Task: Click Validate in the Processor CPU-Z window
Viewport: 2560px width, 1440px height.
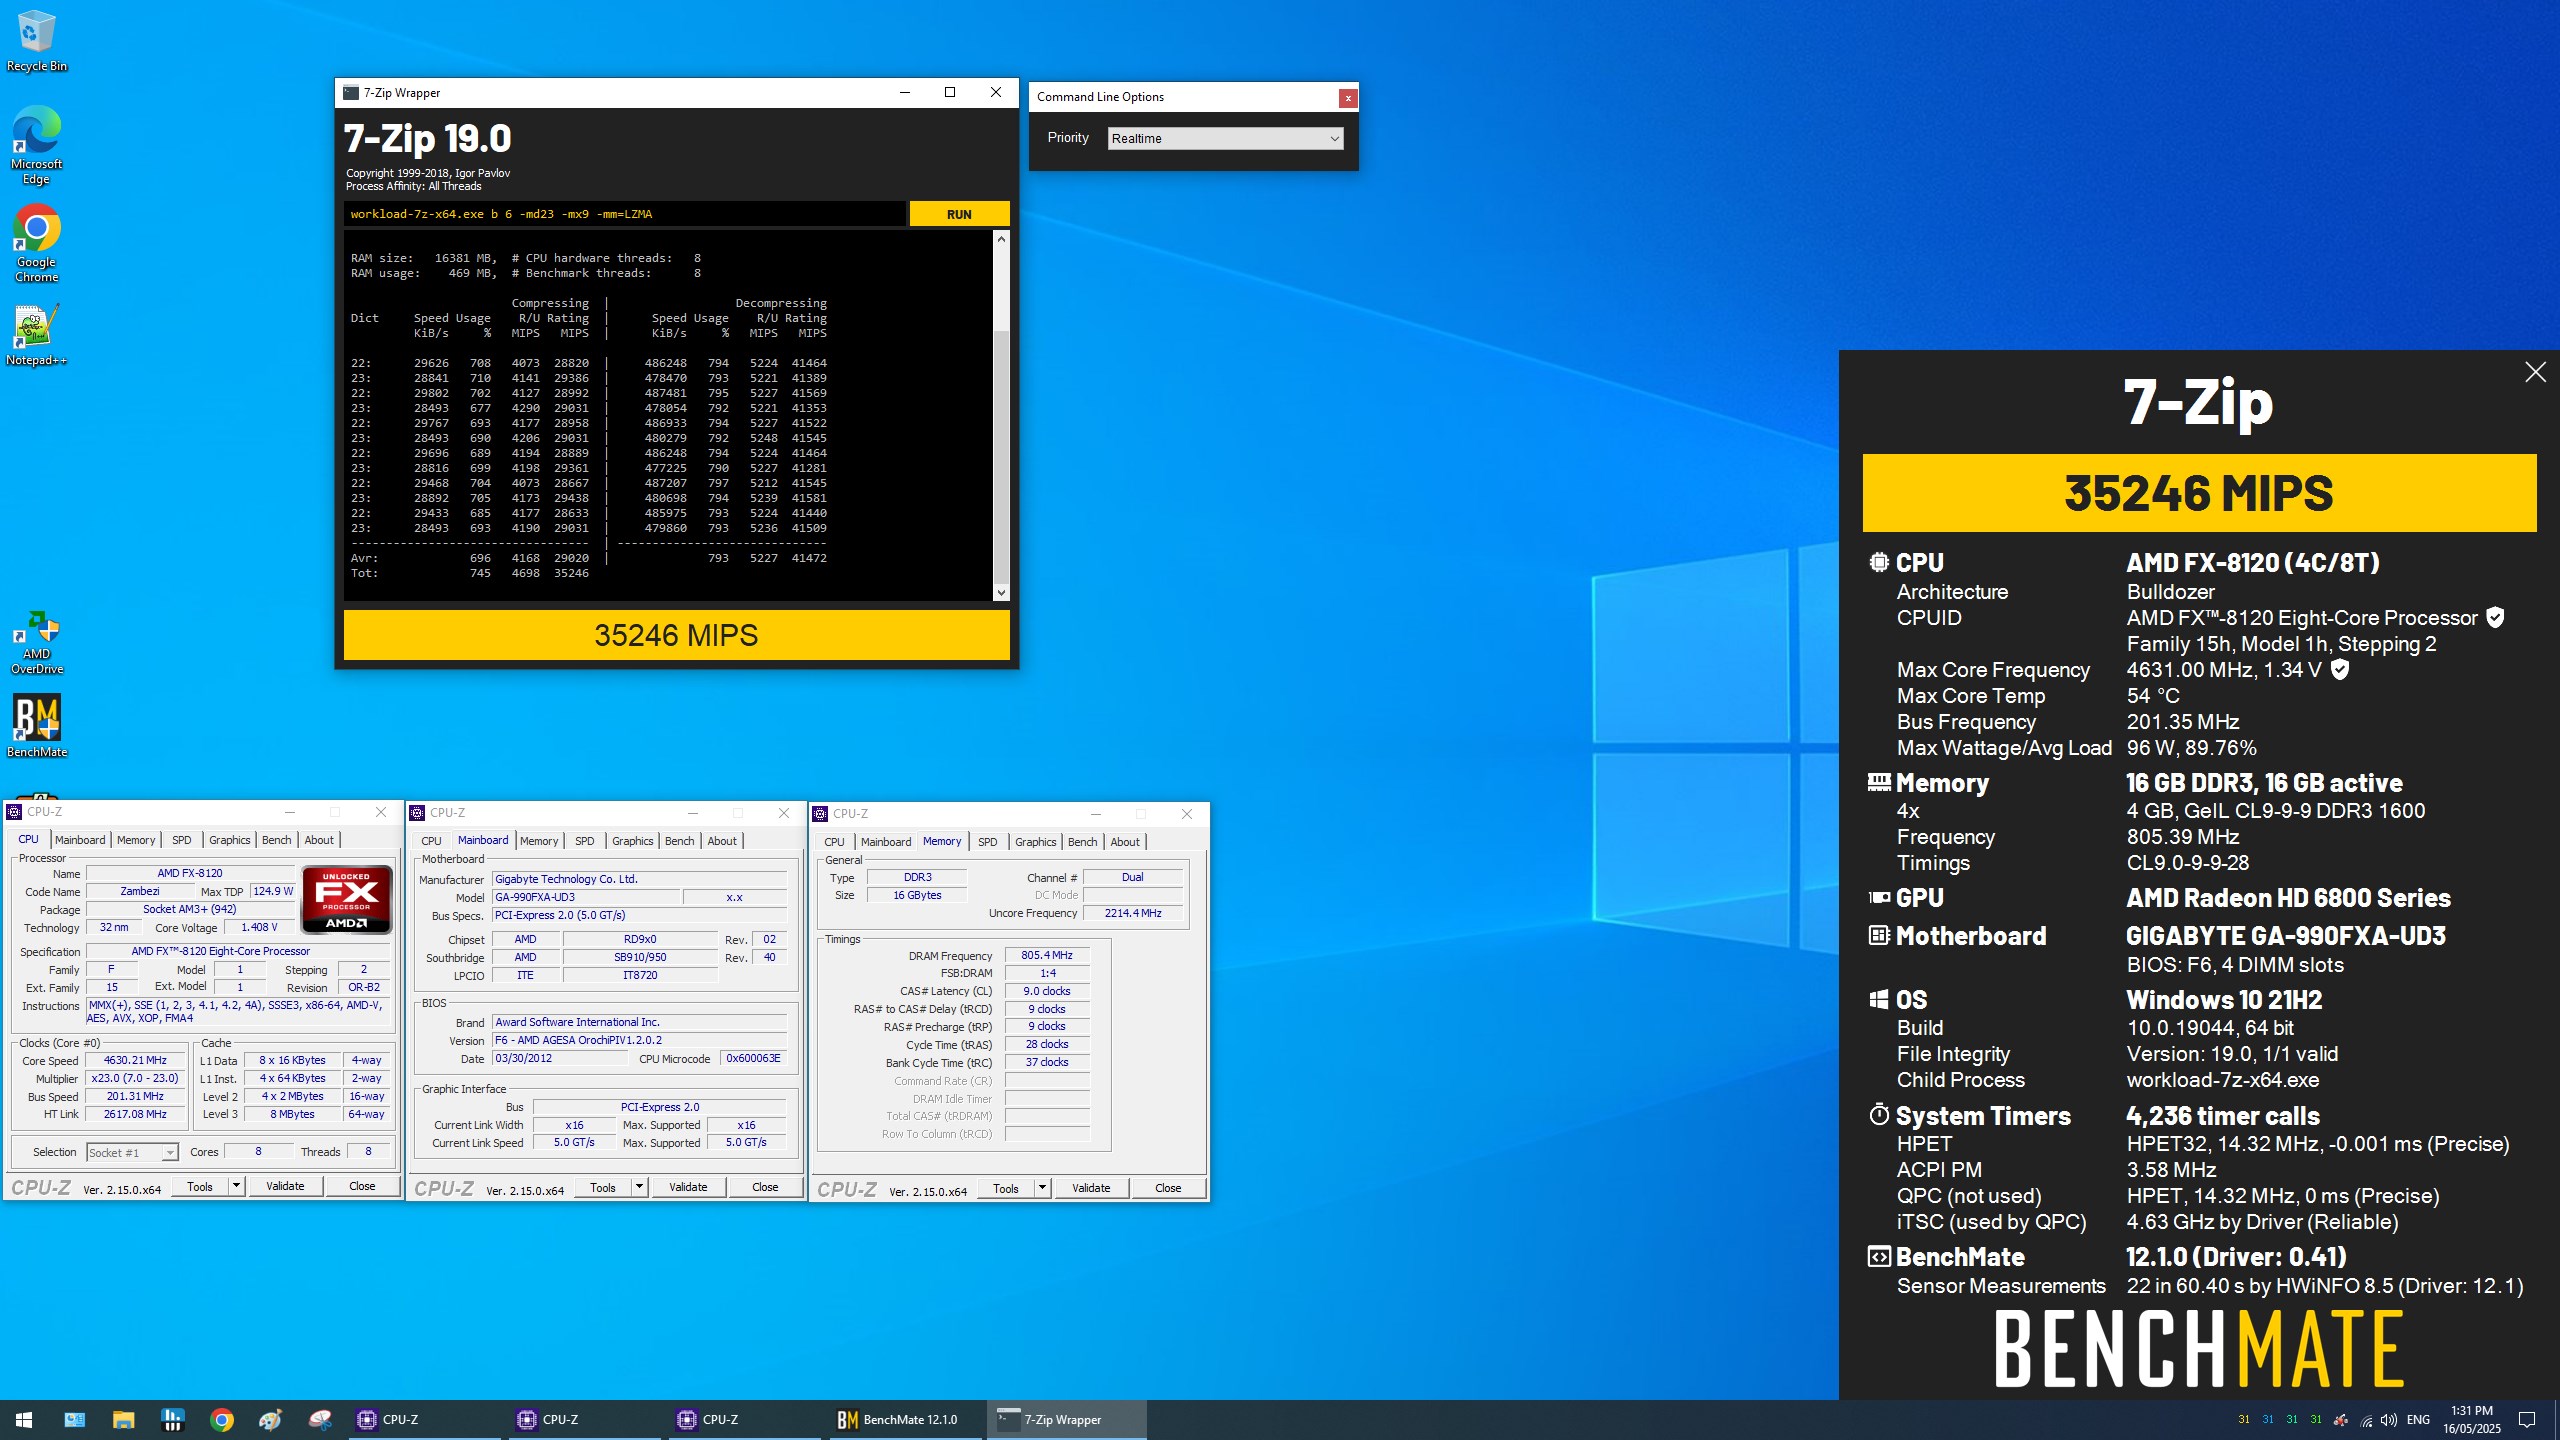Action: (285, 1186)
